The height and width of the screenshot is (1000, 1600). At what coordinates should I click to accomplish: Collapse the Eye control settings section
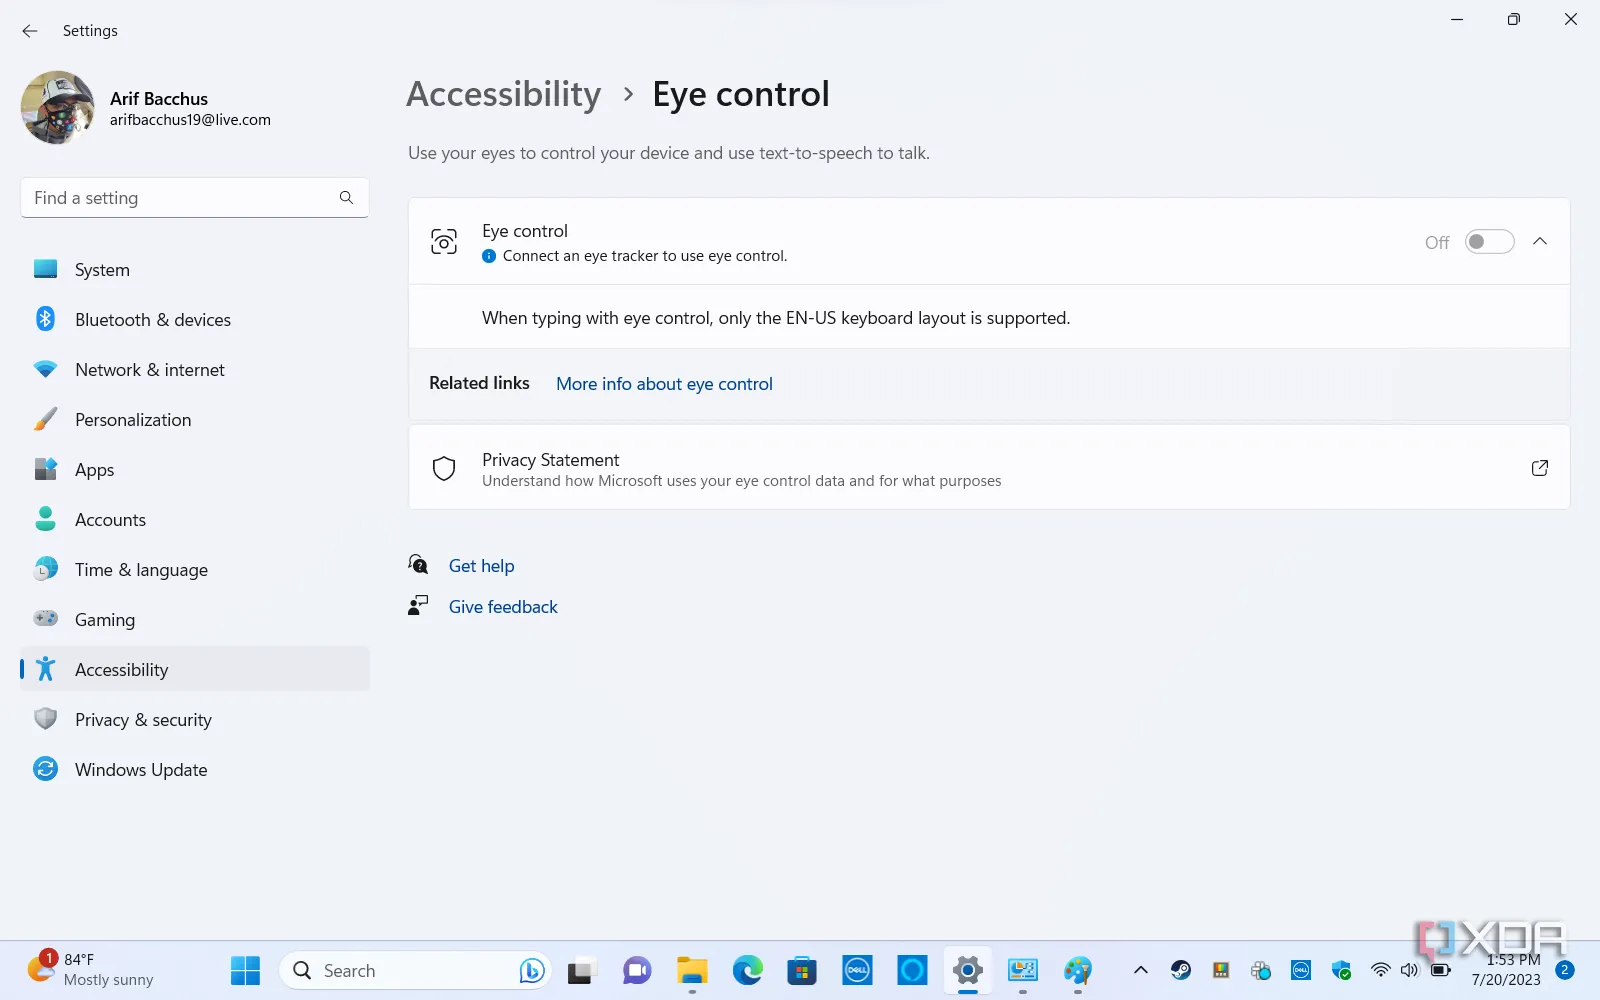pyautogui.click(x=1540, y=241)
